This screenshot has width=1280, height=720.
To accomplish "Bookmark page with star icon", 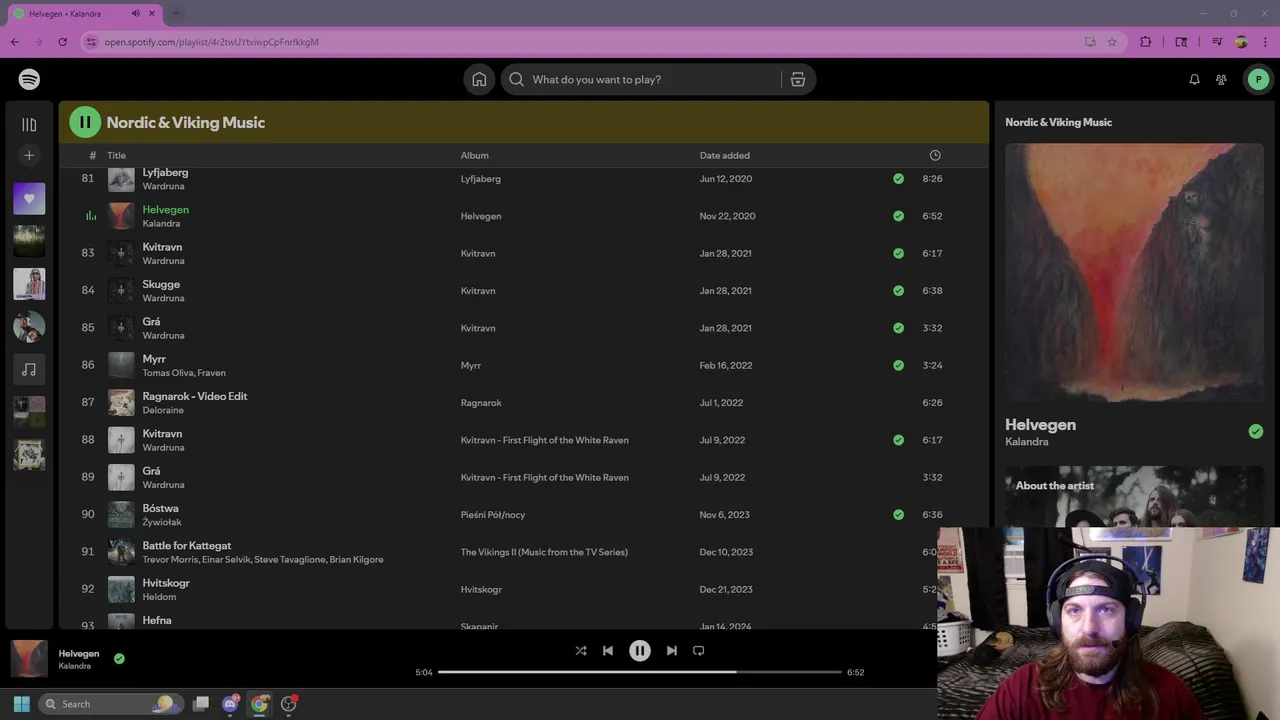I will 1112,42.
